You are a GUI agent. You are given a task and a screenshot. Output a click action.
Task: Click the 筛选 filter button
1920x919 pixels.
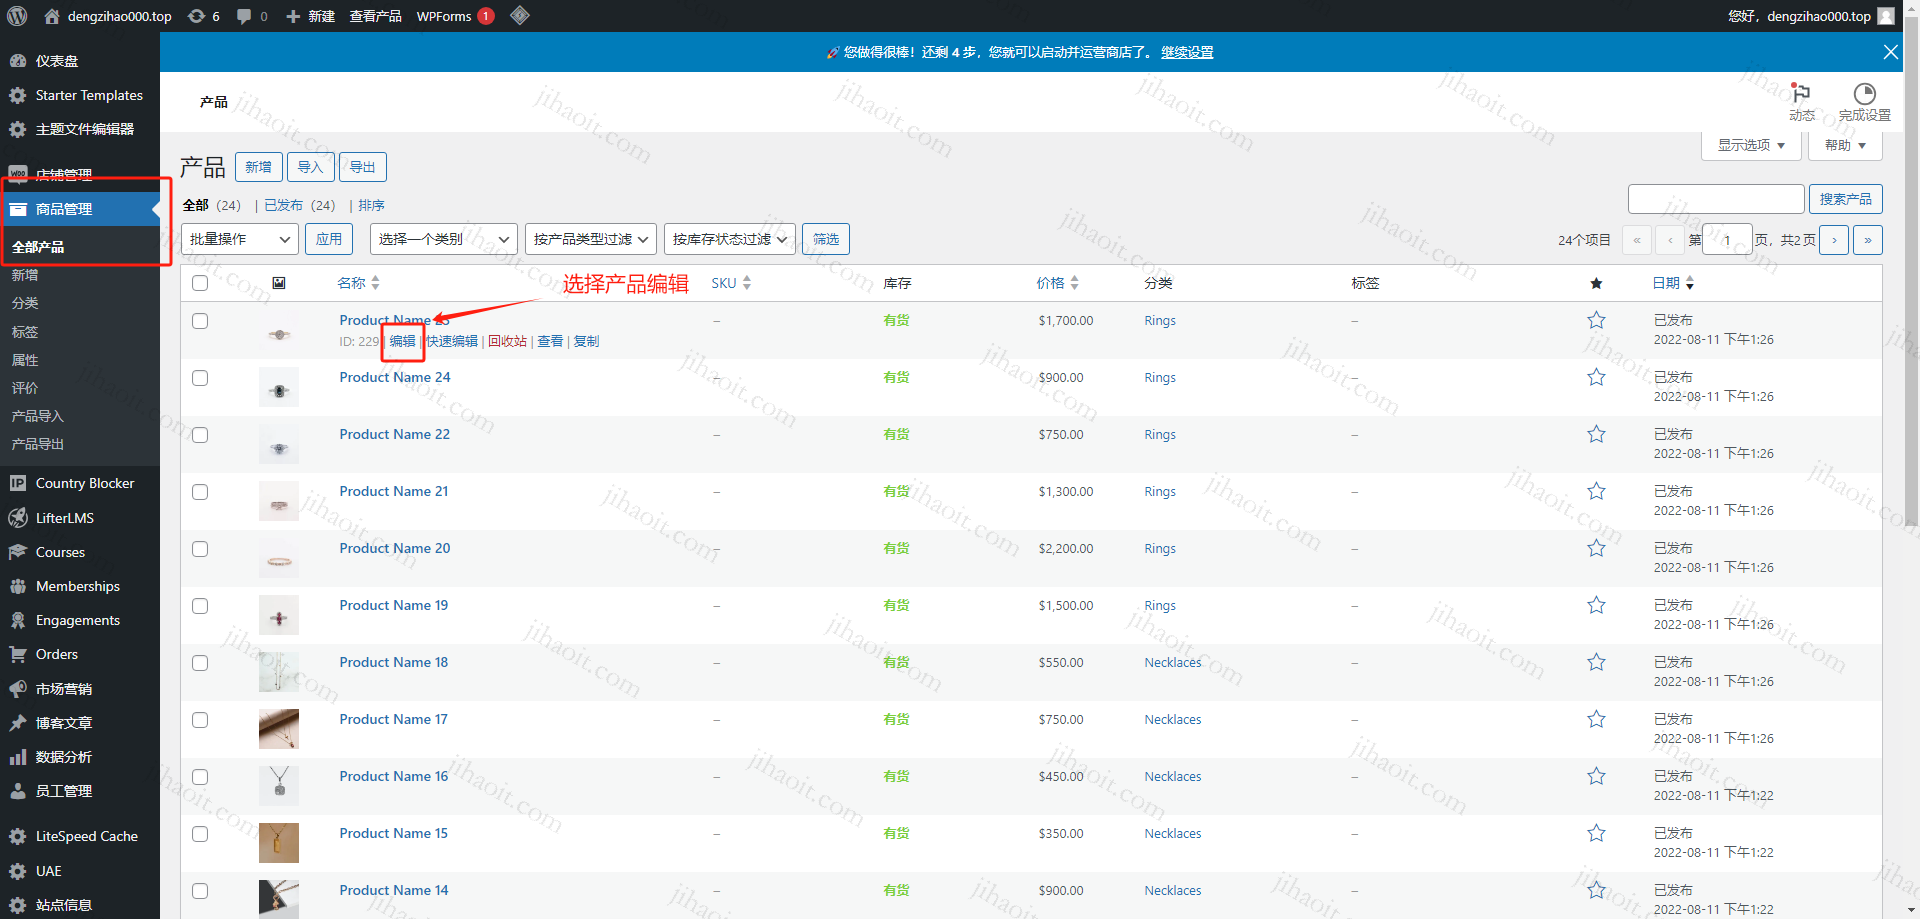826,239
